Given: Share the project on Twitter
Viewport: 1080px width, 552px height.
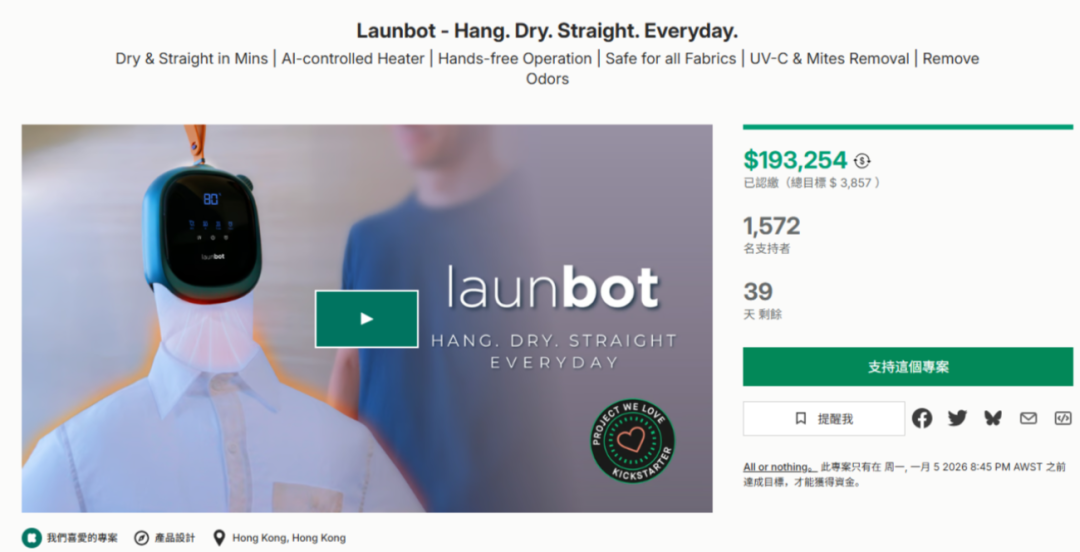Looking at the screenshot, I should pos(957,418).
